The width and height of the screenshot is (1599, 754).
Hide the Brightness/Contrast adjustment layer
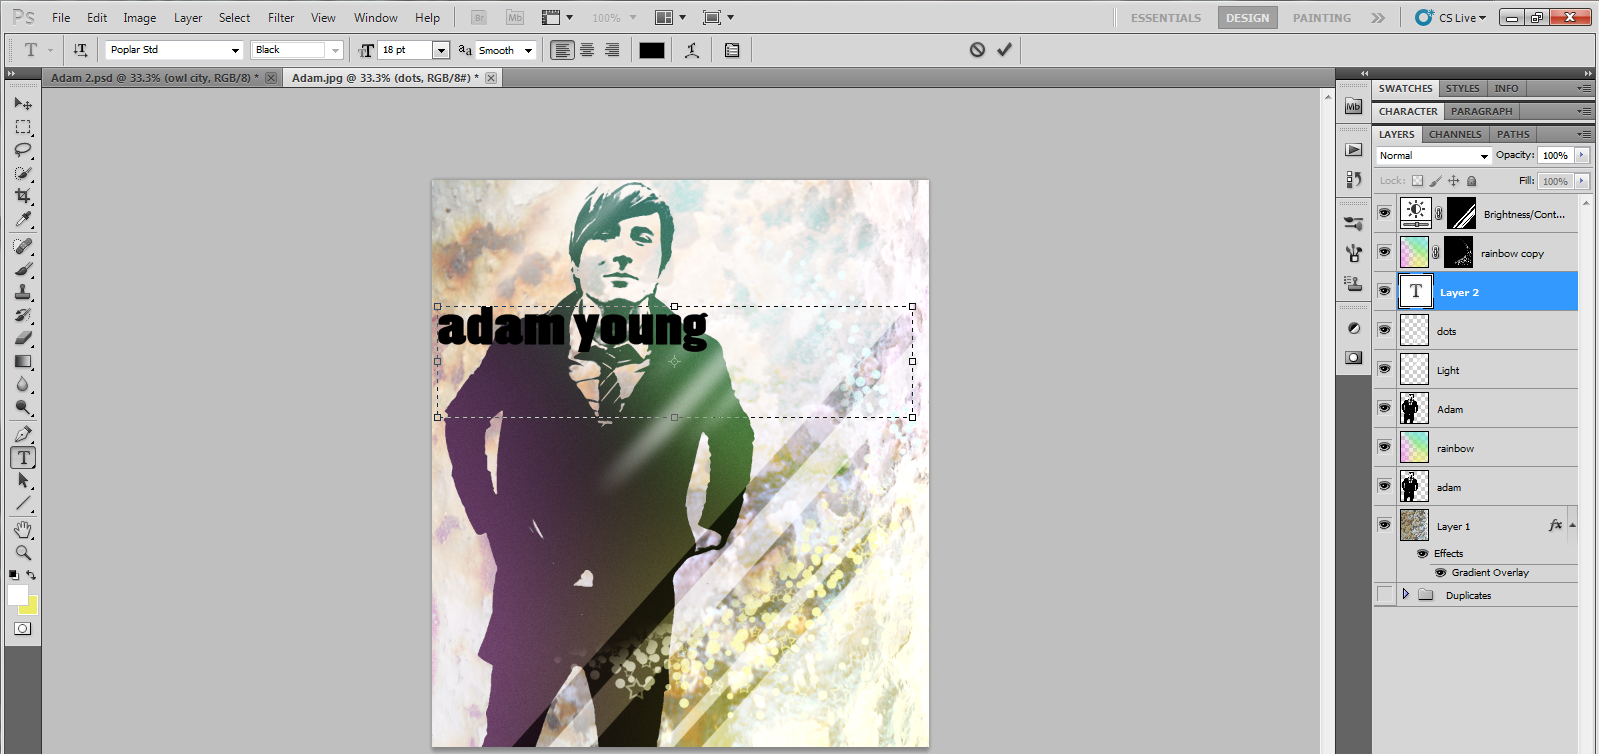1384,213
